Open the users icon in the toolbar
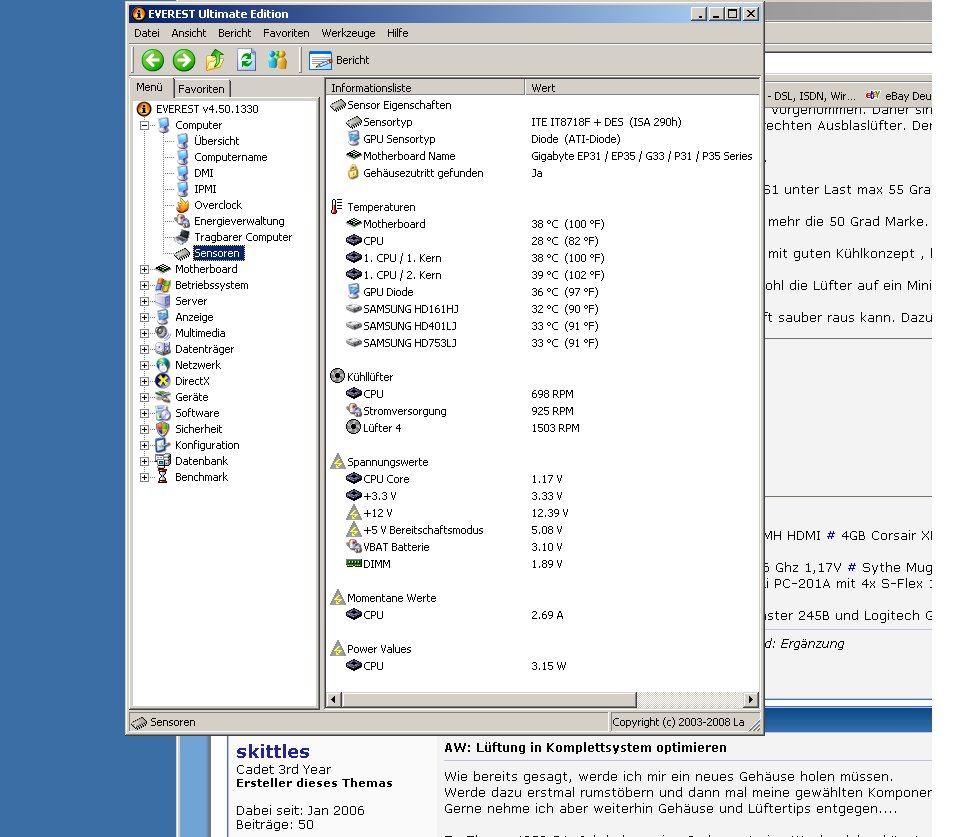Screen dimensions: 960x837 point(277,59)
